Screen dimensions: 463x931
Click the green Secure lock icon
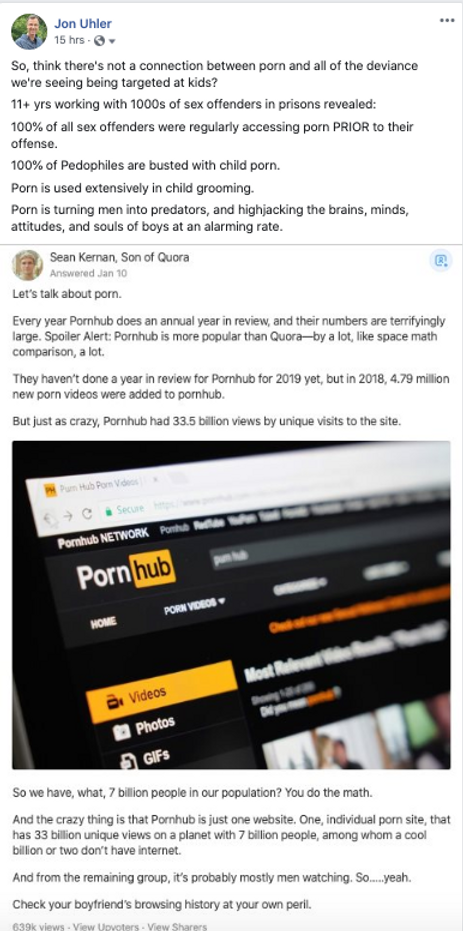click(x=107, y=511)
